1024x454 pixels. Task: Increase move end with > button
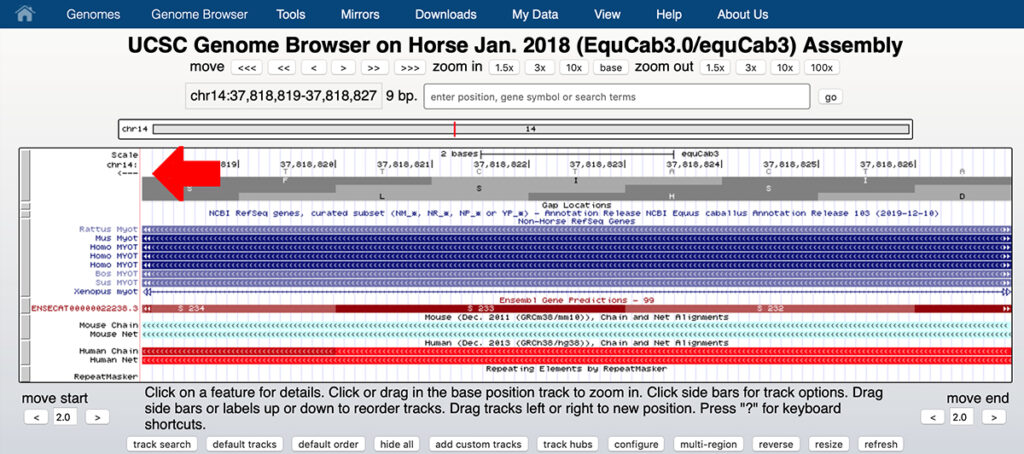point(994,417)
